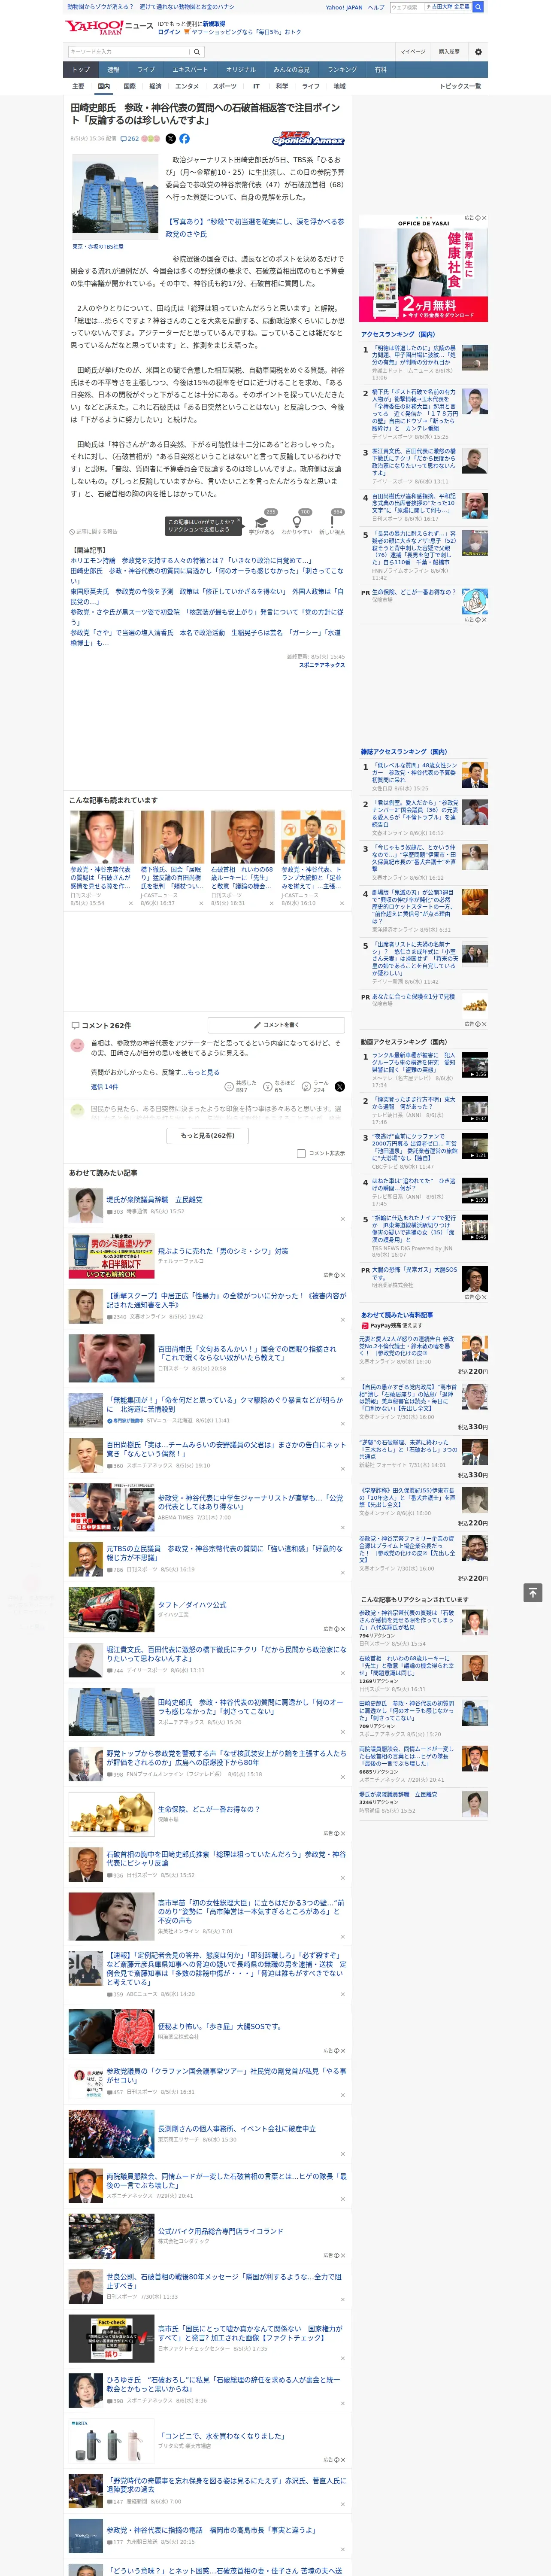The height and width of the screenshot is (2576, 551).
Task: Open 長渕剛さんの個人事務所 article
Action: [236, 2128]
